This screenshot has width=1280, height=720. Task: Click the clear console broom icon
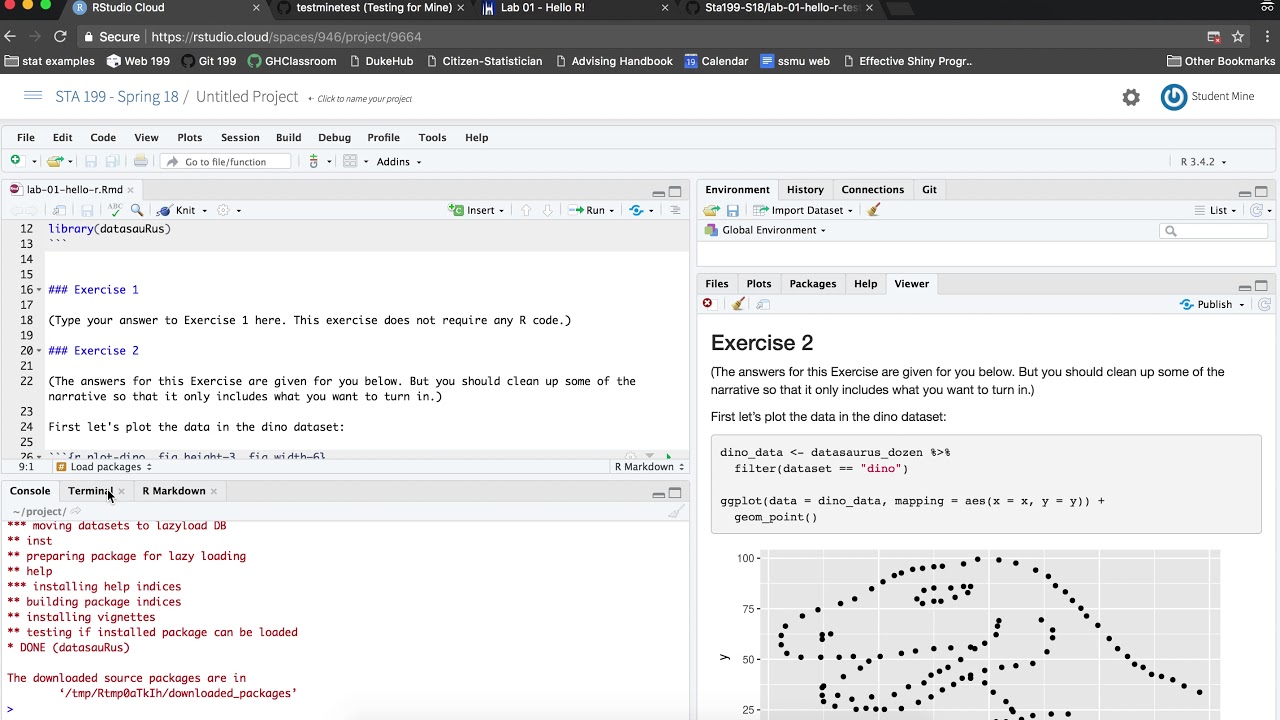tap(676, 511)
